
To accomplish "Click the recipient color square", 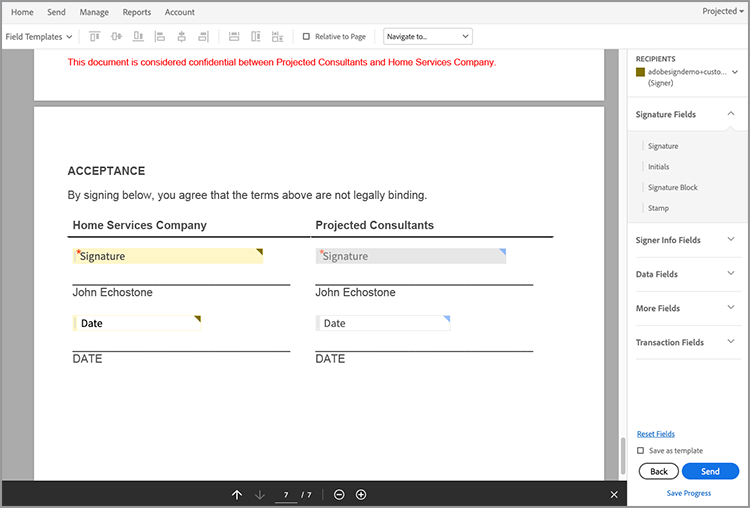I will pyautogui.click(x=640, y=72).
